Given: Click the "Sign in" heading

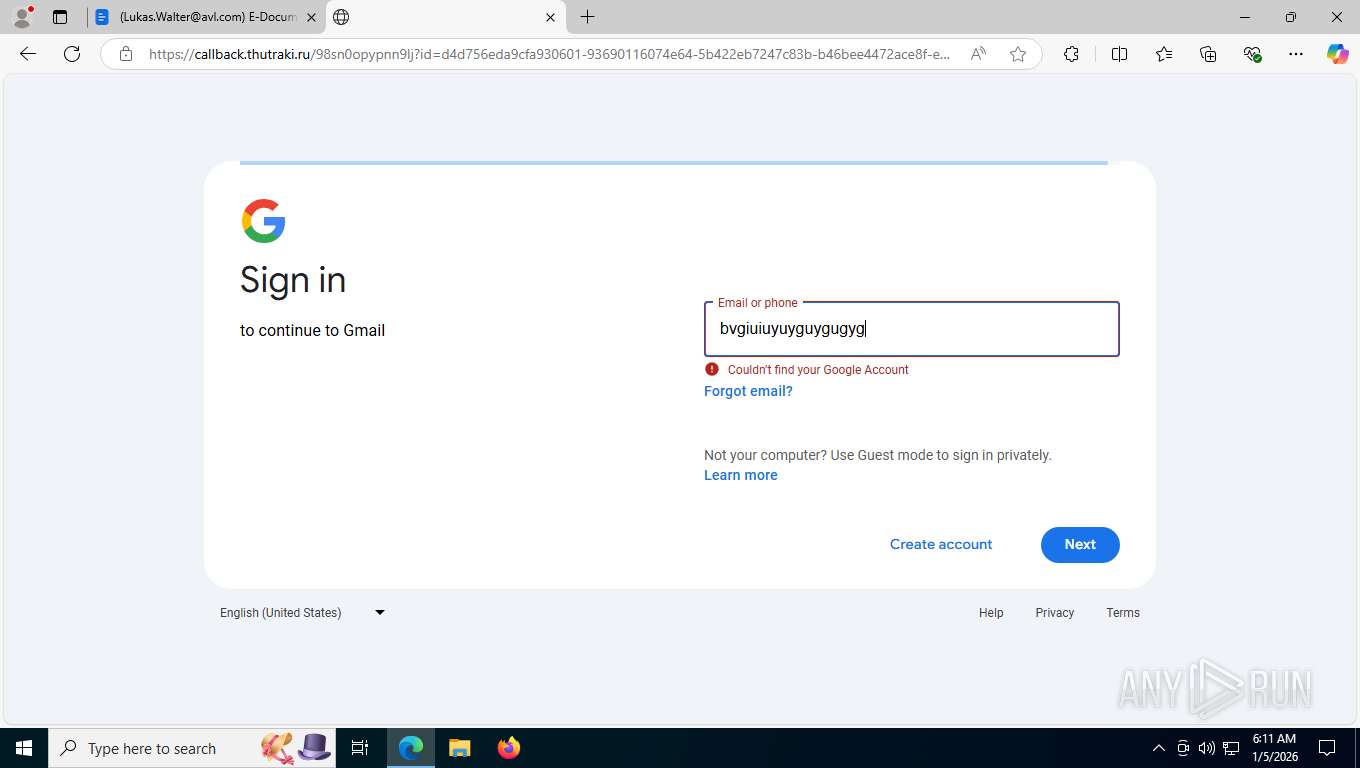Looking at the screenshot, I should coord(293,280).
